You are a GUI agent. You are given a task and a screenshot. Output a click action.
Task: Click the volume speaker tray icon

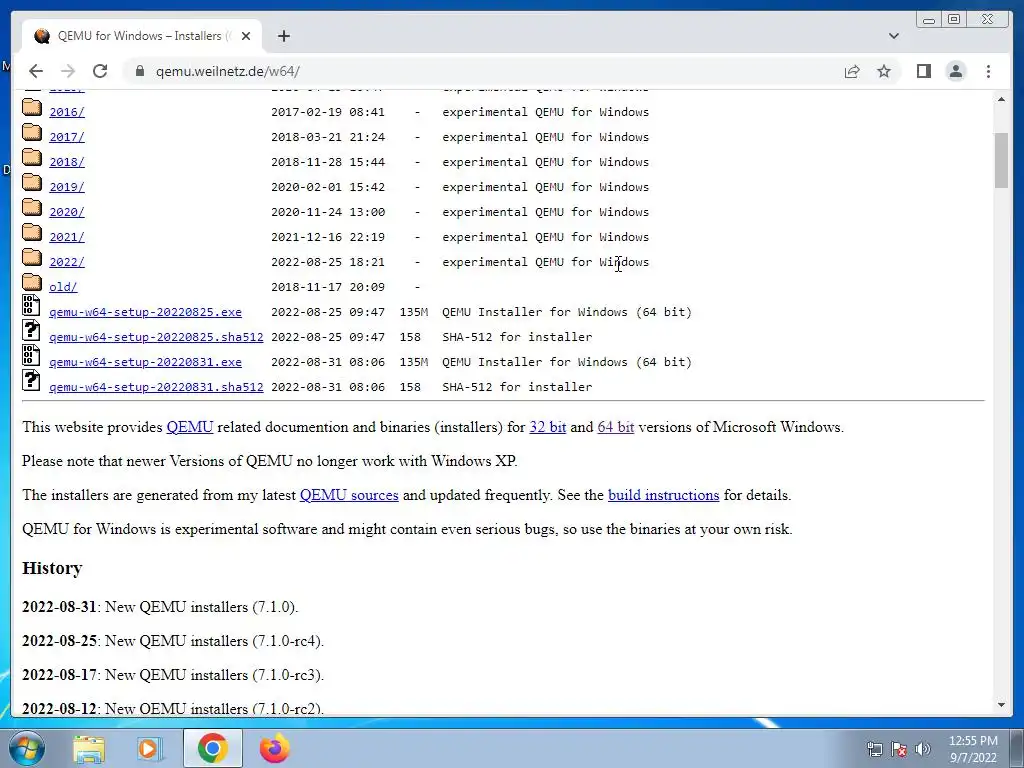point(922,749)
